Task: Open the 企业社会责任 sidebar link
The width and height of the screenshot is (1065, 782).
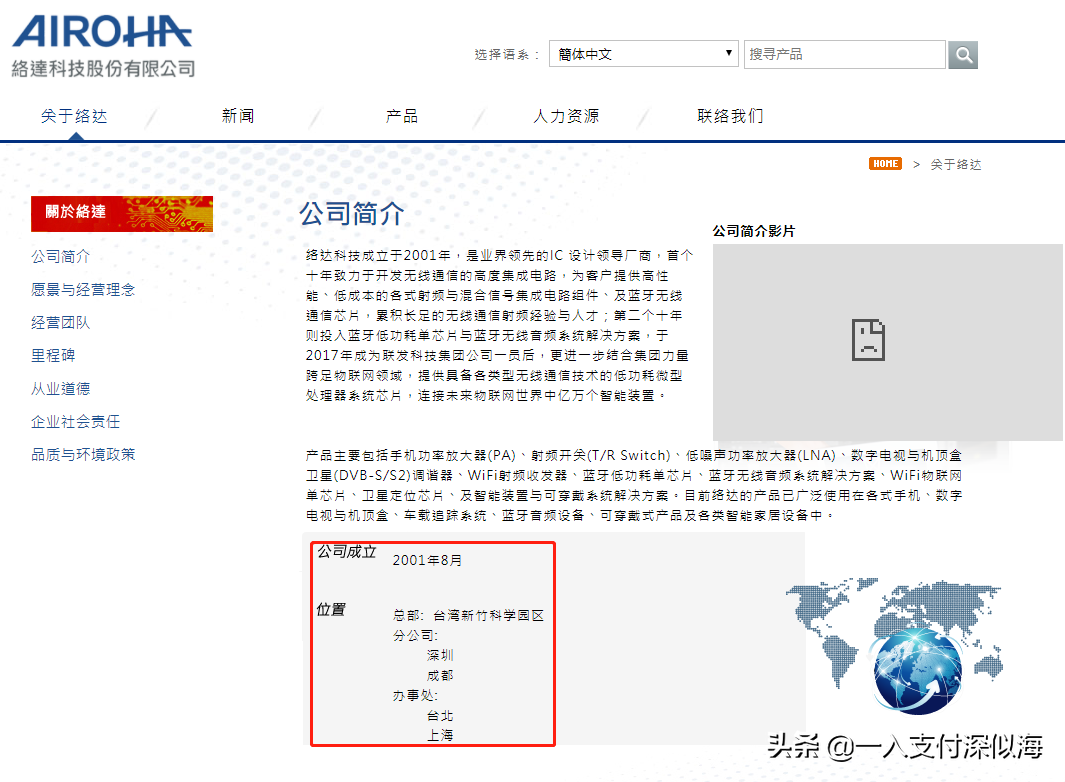Action: [76, 421]
